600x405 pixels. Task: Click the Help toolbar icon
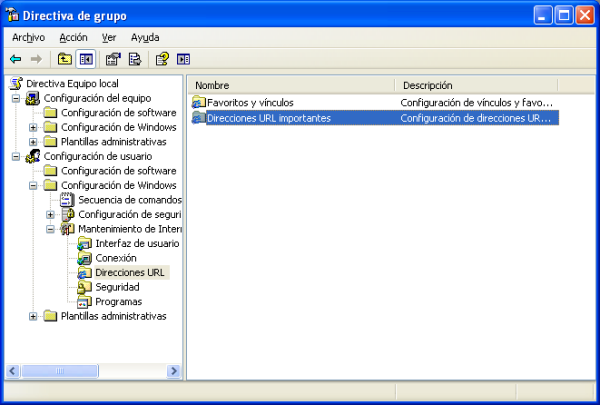click(162, 59)
